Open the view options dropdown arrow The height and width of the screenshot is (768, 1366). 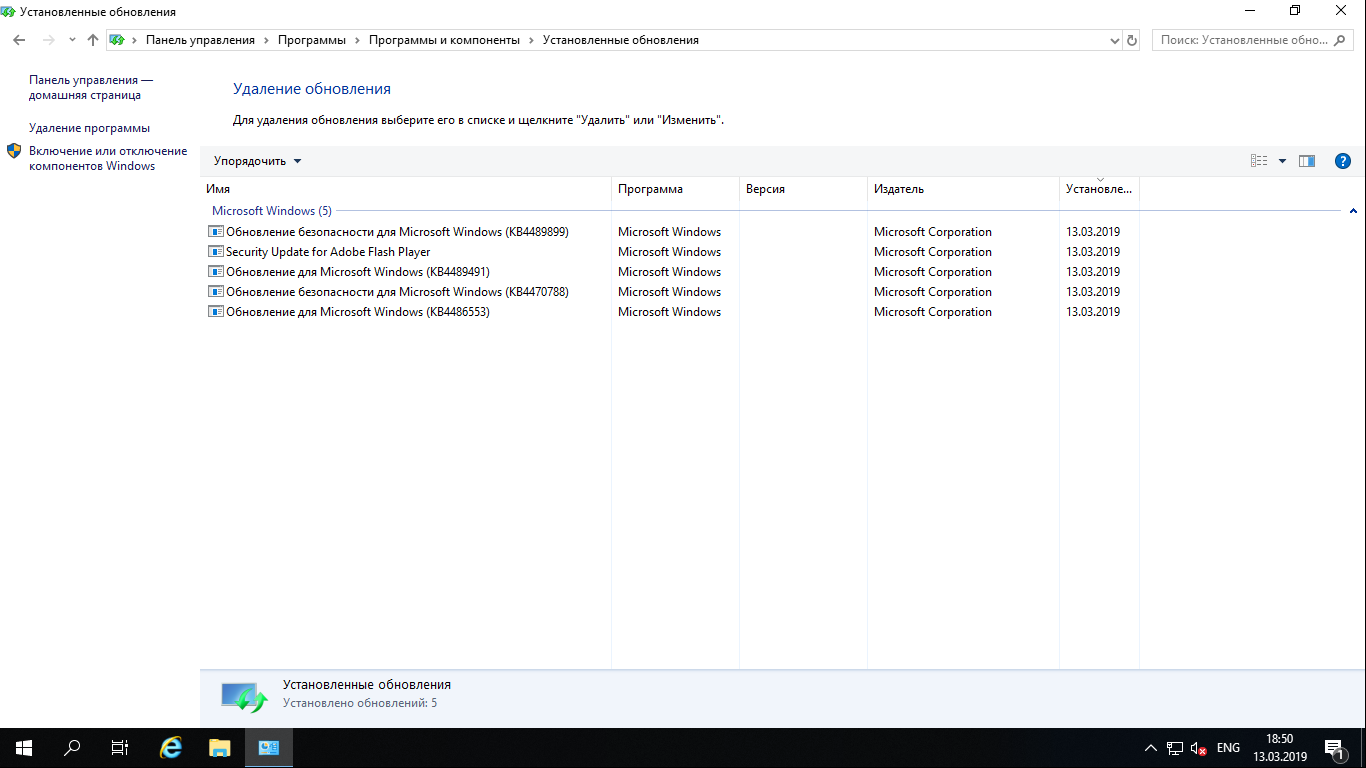1282,161
